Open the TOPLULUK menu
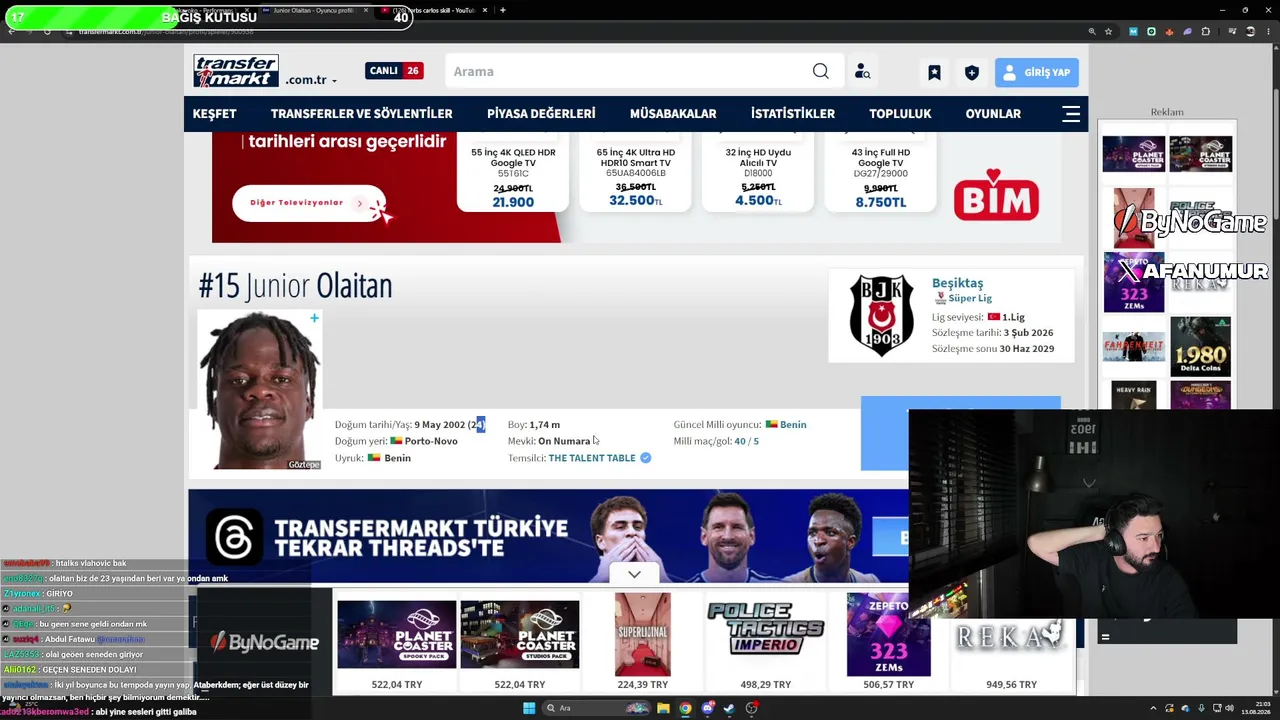 (900, 113)
